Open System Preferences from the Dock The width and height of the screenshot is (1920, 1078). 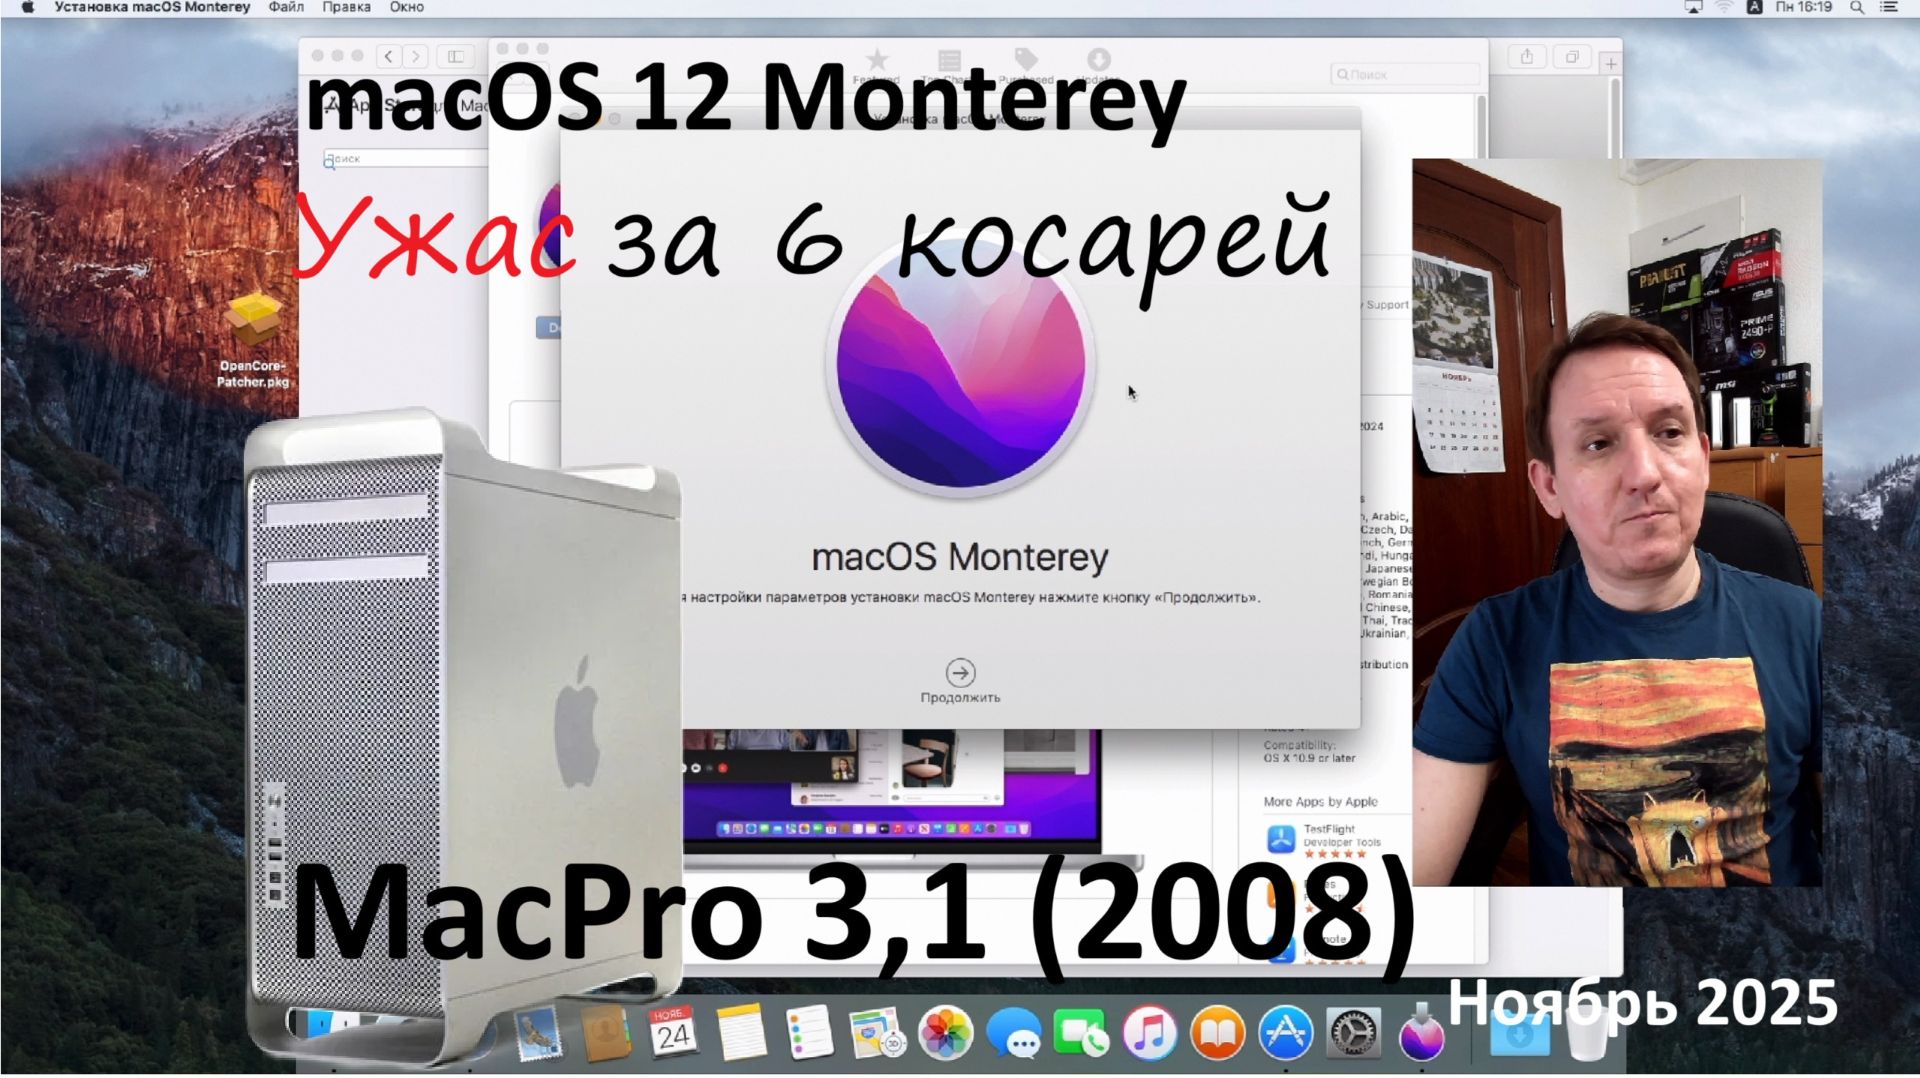click(1353, 1034)
